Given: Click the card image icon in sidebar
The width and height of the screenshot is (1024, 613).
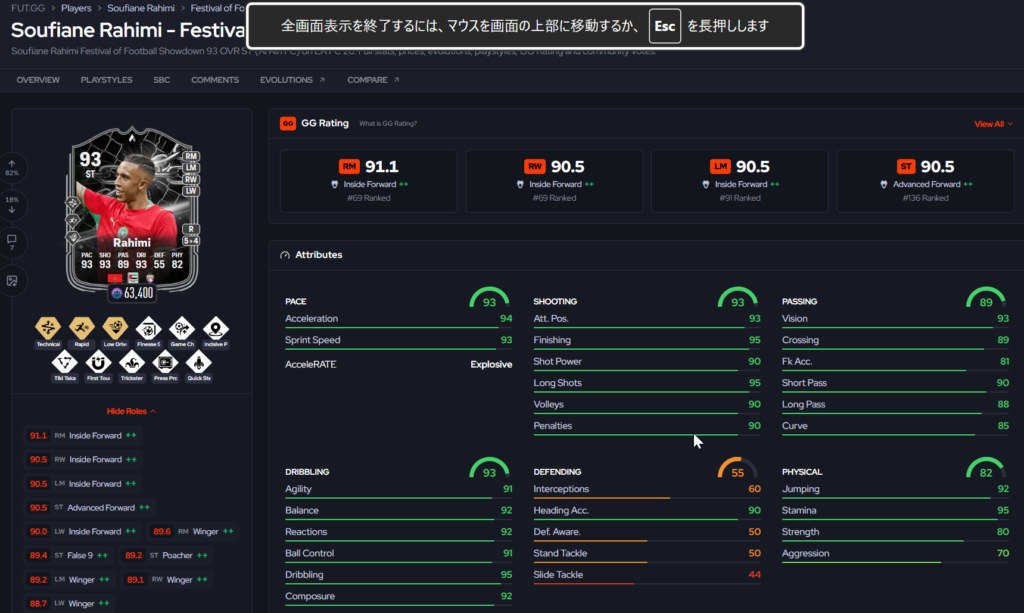Looking at the screenshot, I should [12, 281].
